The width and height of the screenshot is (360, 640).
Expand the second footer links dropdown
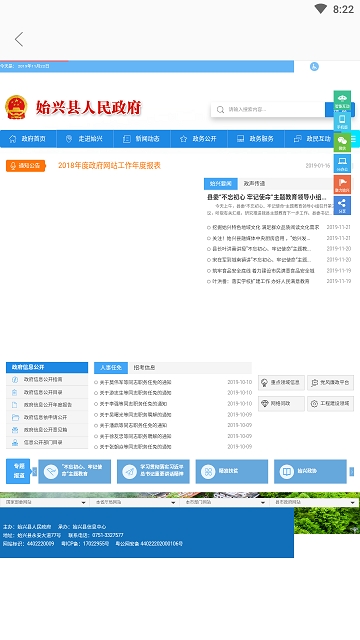135,502
